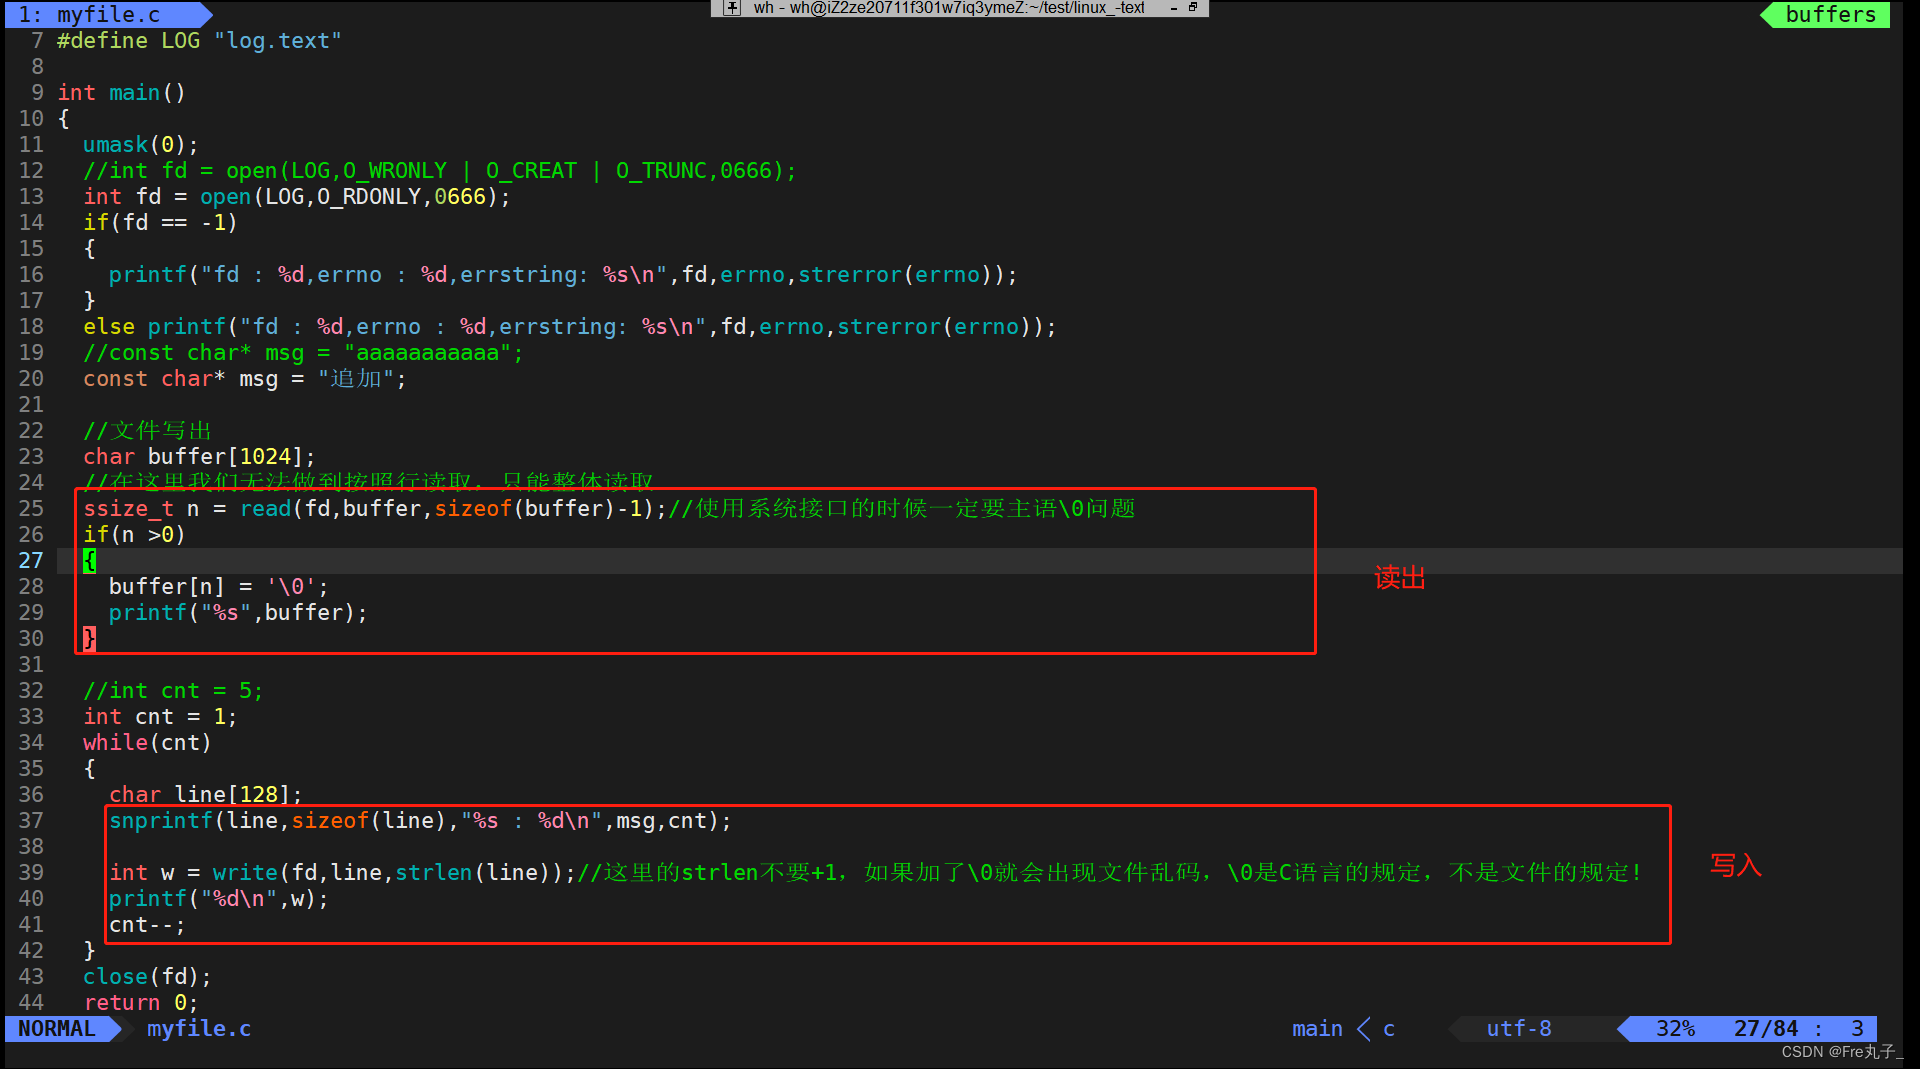Click the 'ssize_t n = read(...)' statement
Screen dimensions: 1920x1069
pyautogui.click(x=375, y=509)
